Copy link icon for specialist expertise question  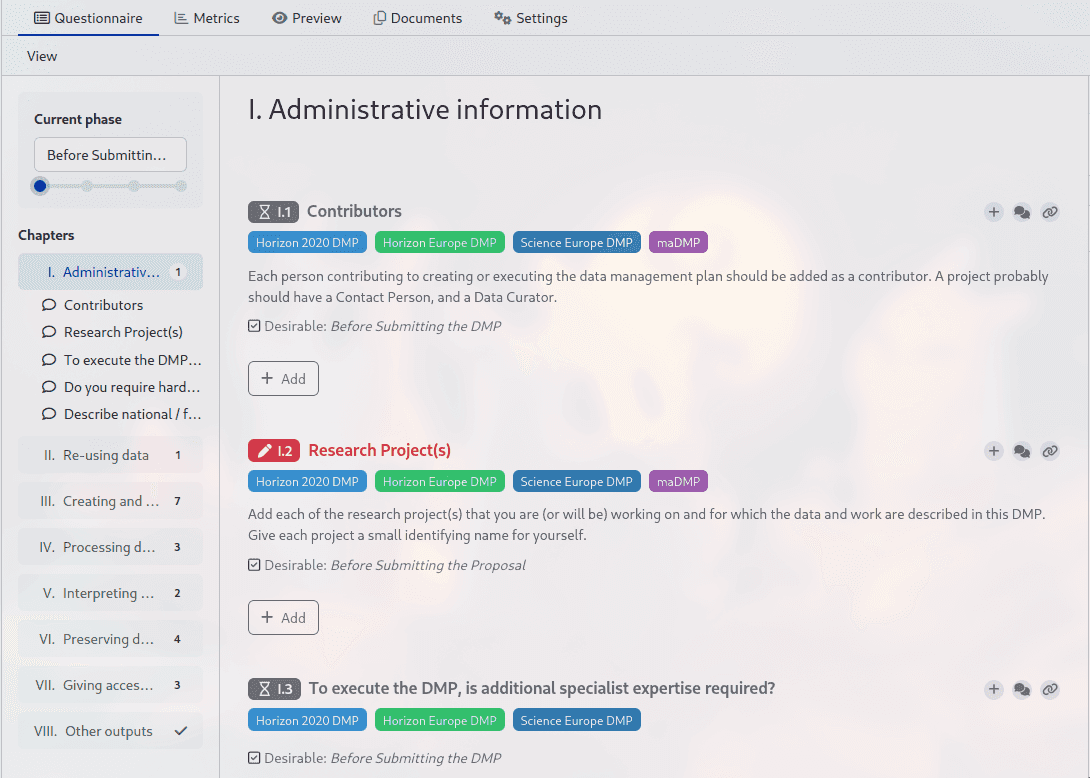point(1050,690)
